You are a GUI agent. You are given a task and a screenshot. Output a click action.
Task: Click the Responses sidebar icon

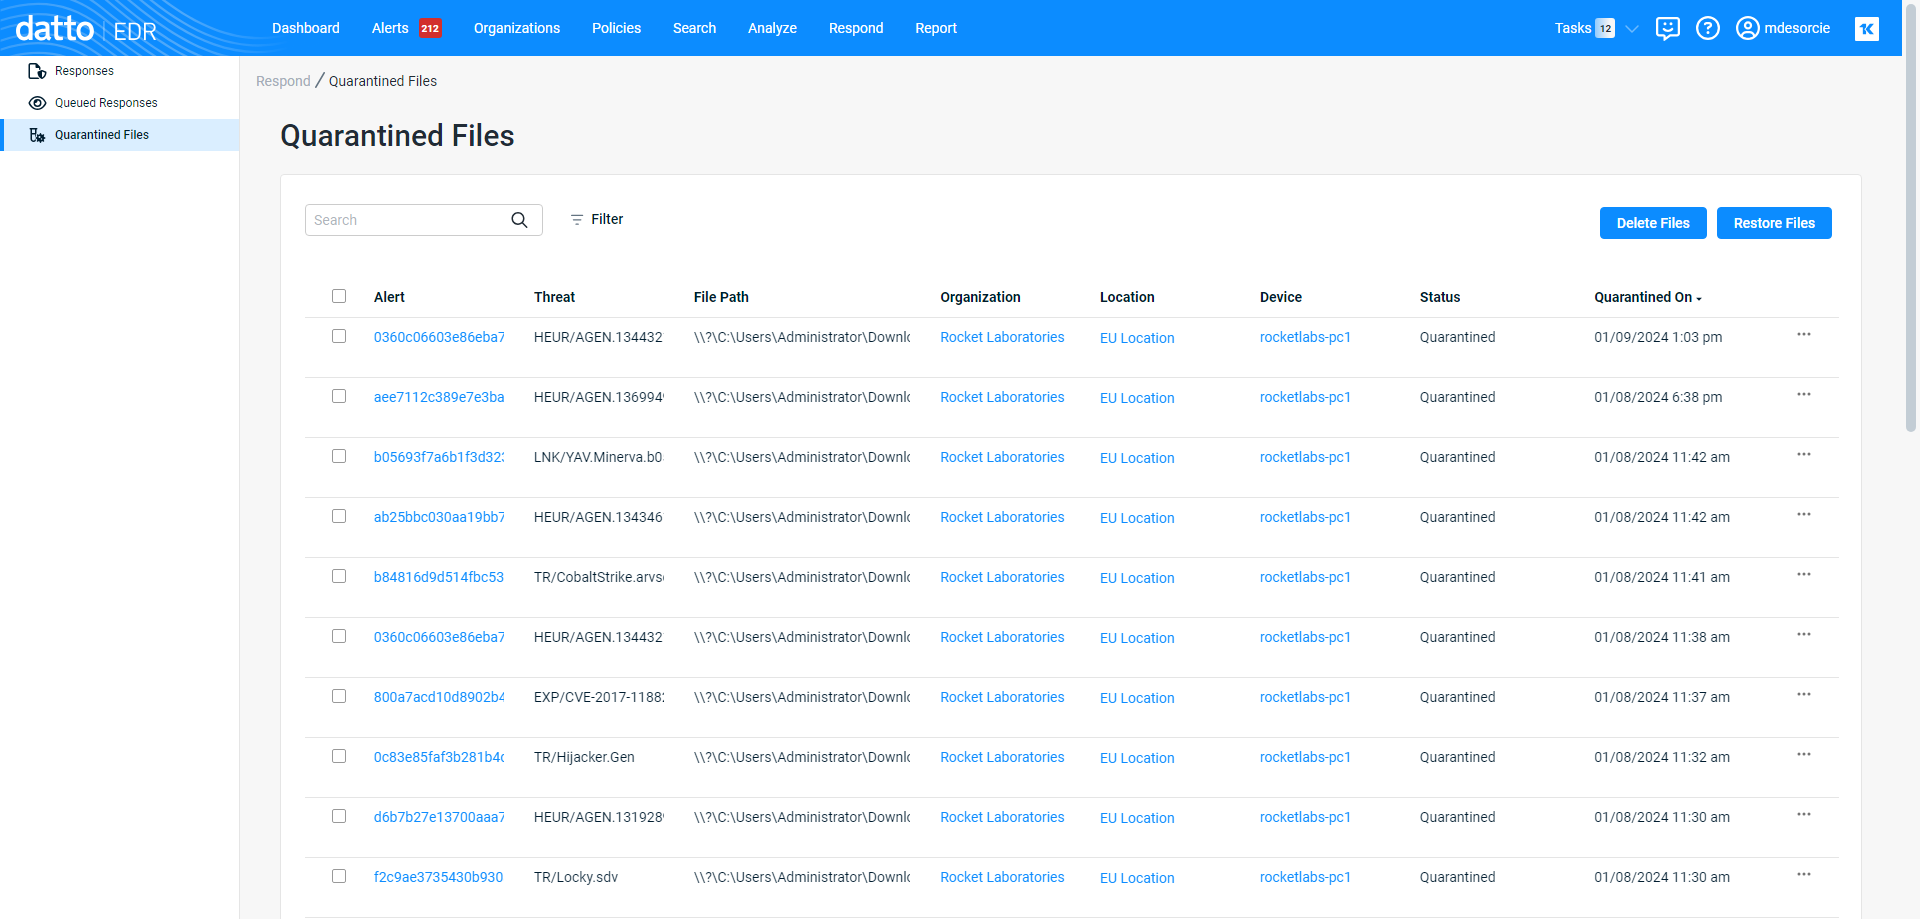click(x=37, y=71)
